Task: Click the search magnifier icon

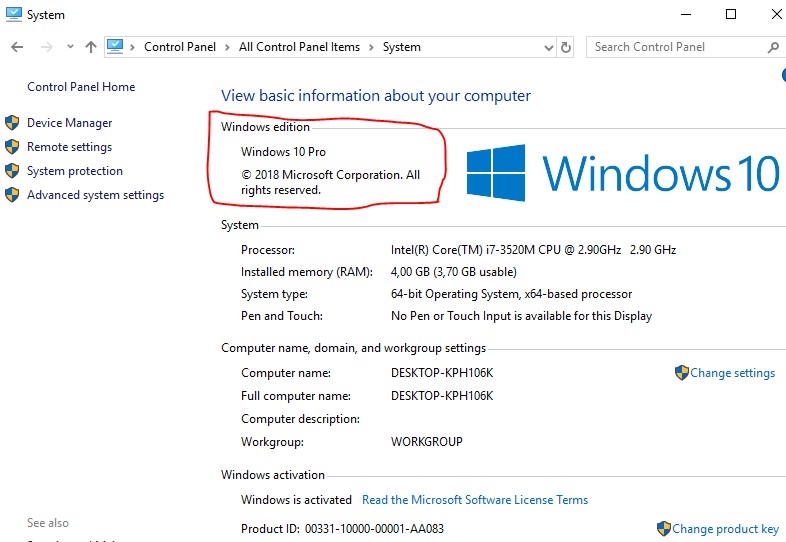Action: tap(773, 48)
